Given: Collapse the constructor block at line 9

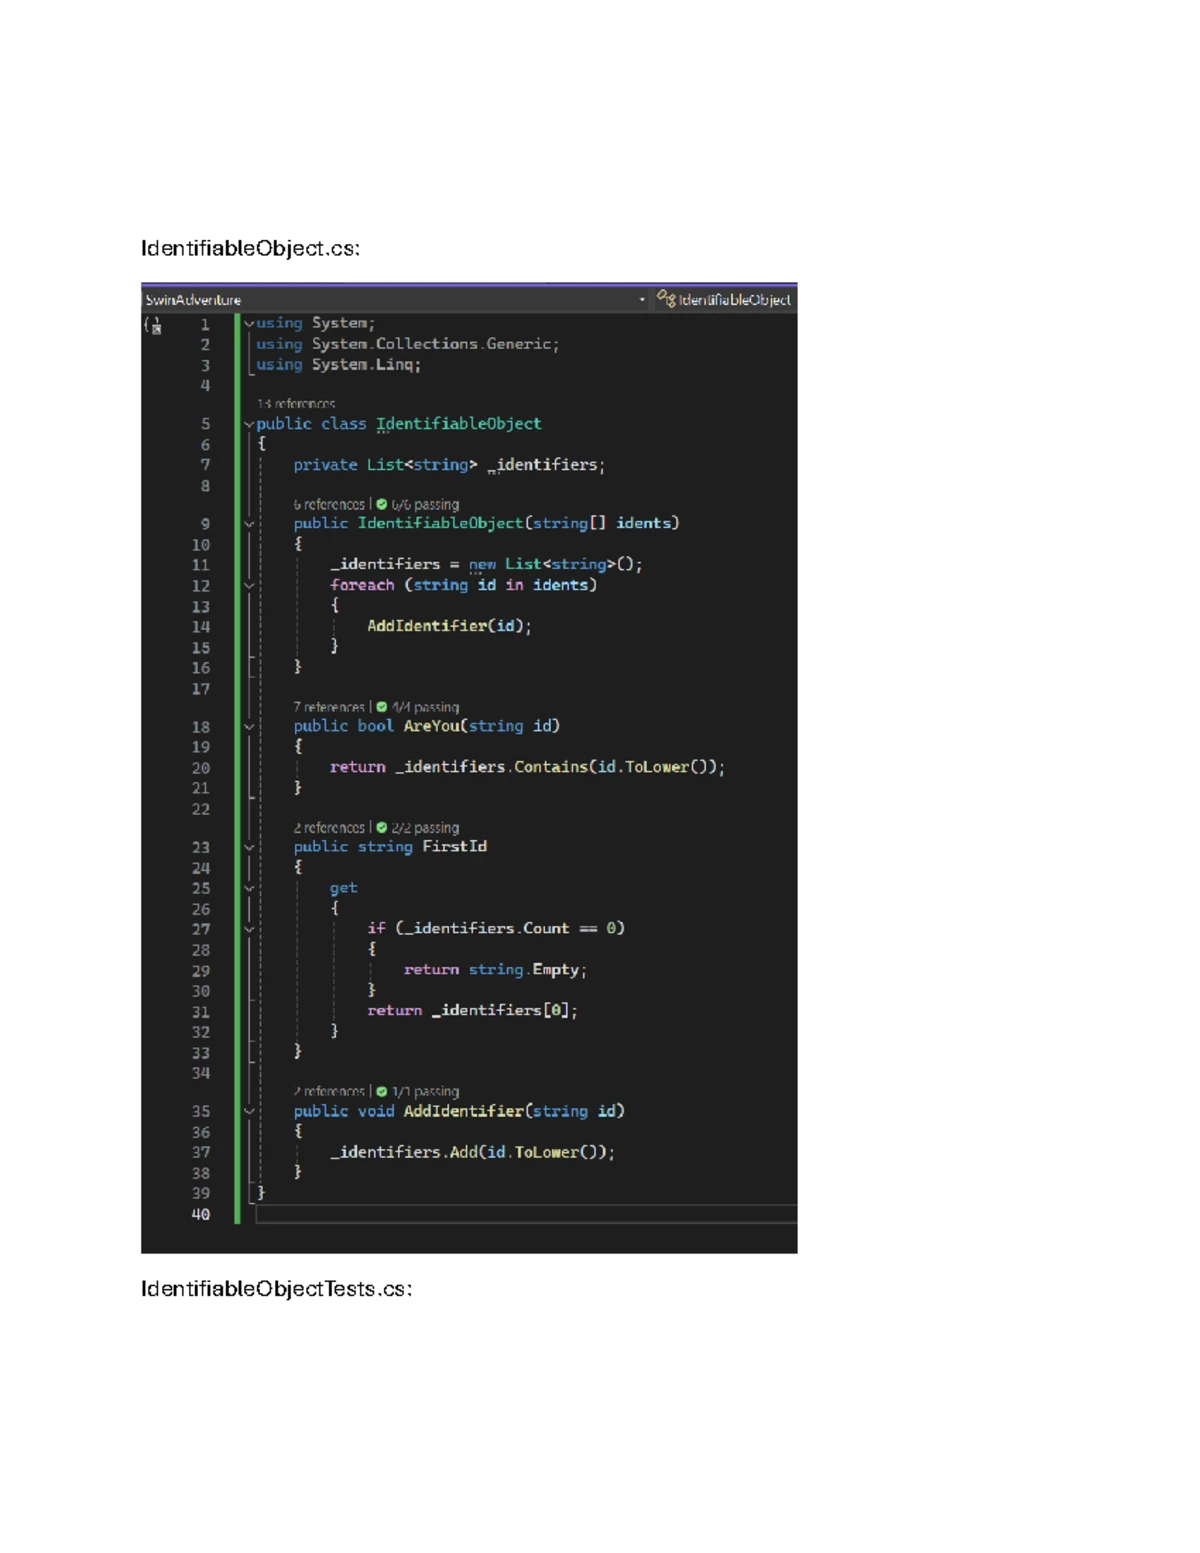Looking at the screenshot, I should click(249, 524).
